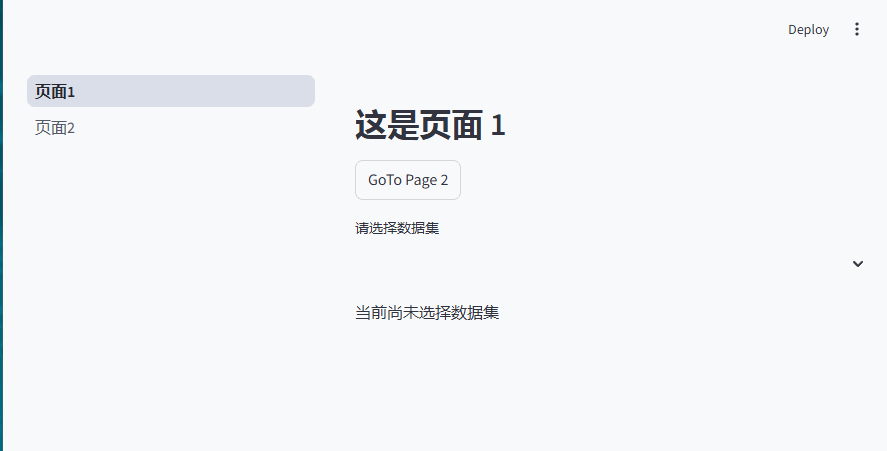Viewport: 887px width, 451px height.
Task: Open the three-dot main menu icon
Action: click(856, 29)
